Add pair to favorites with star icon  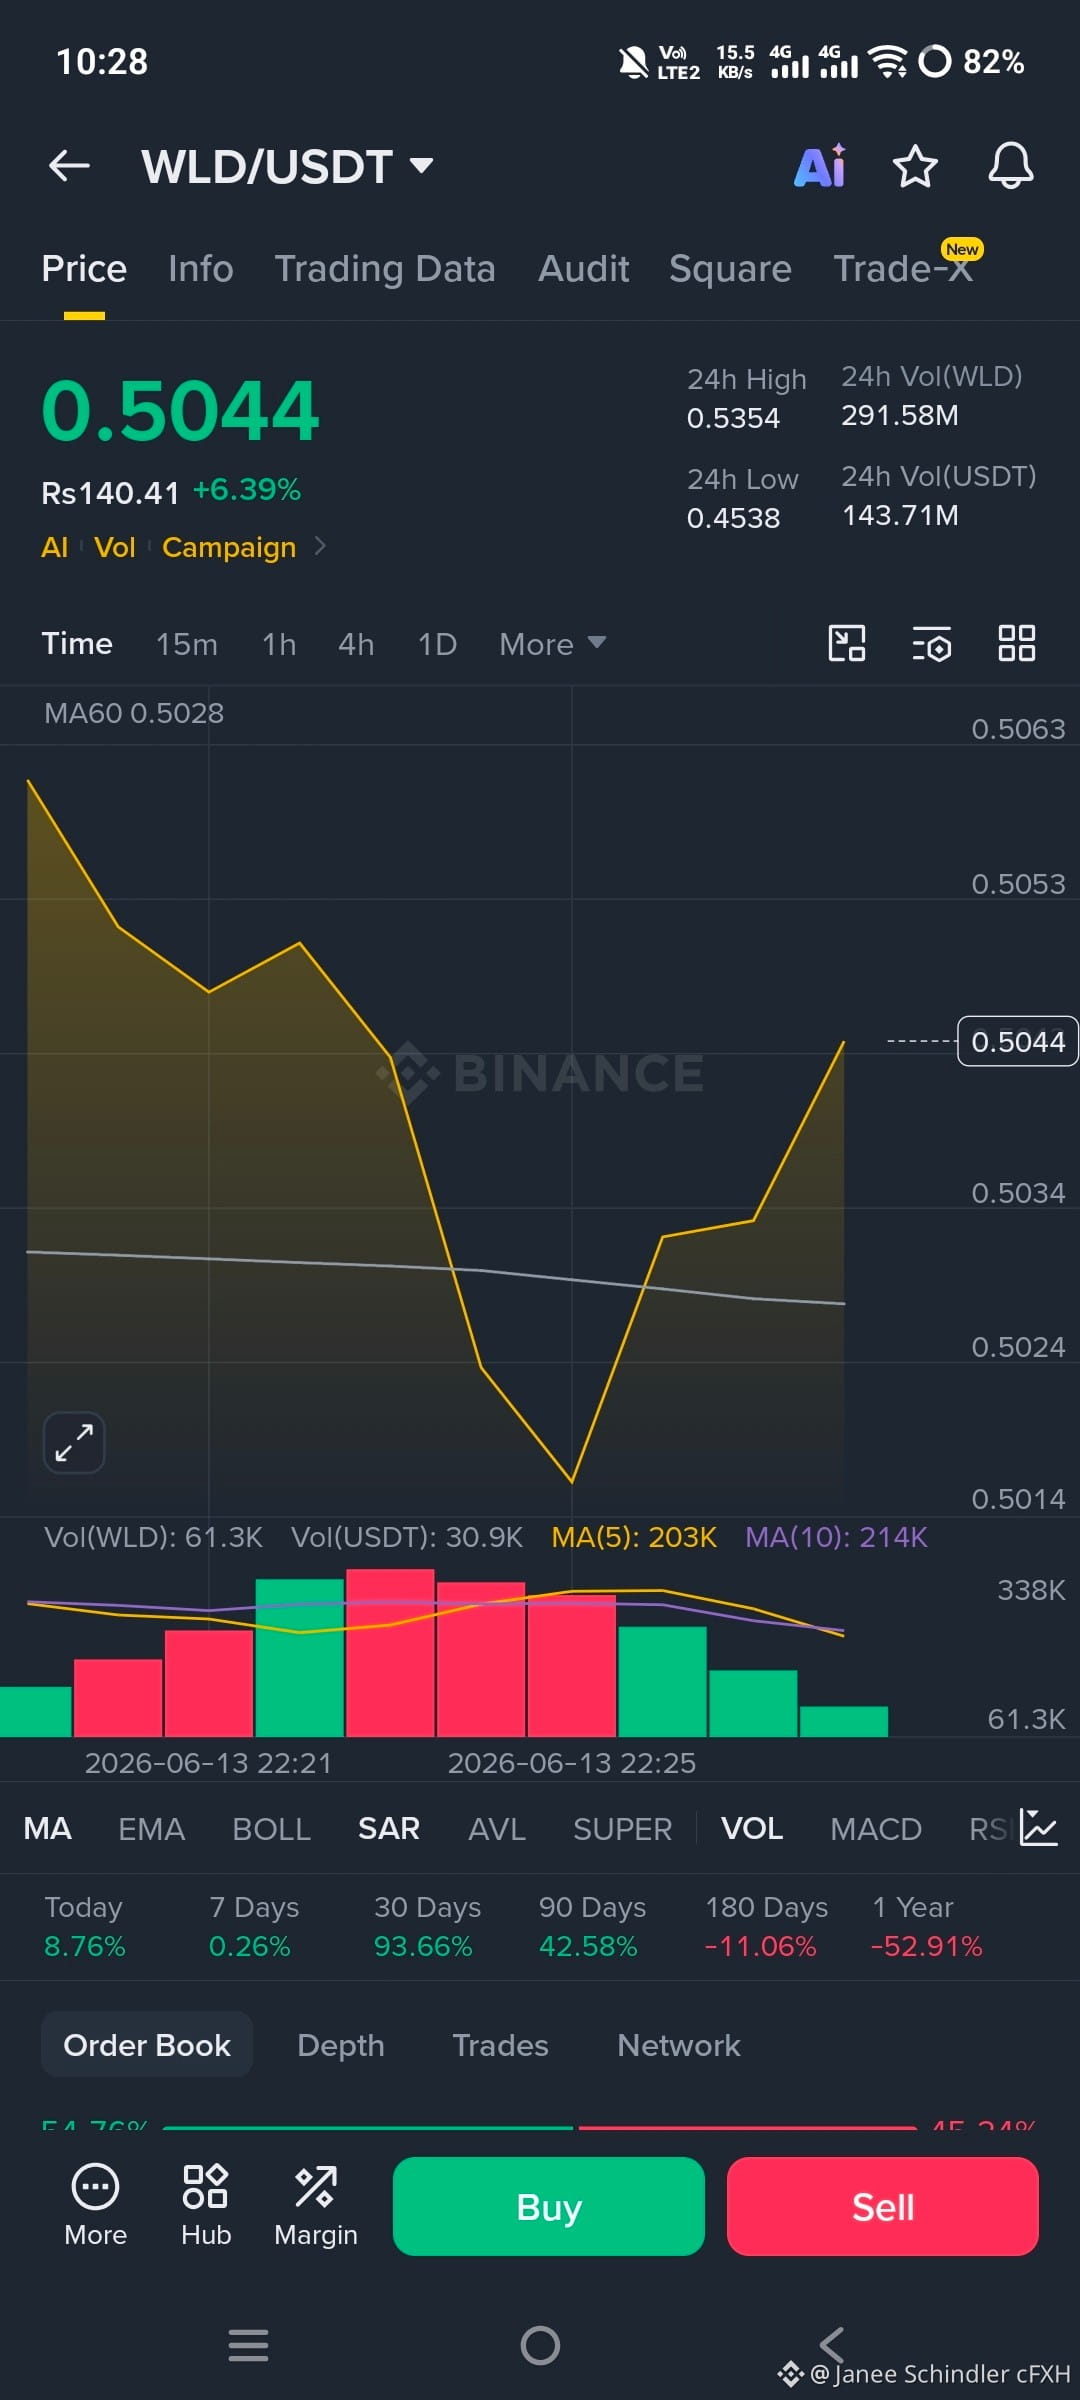(915, 166)
